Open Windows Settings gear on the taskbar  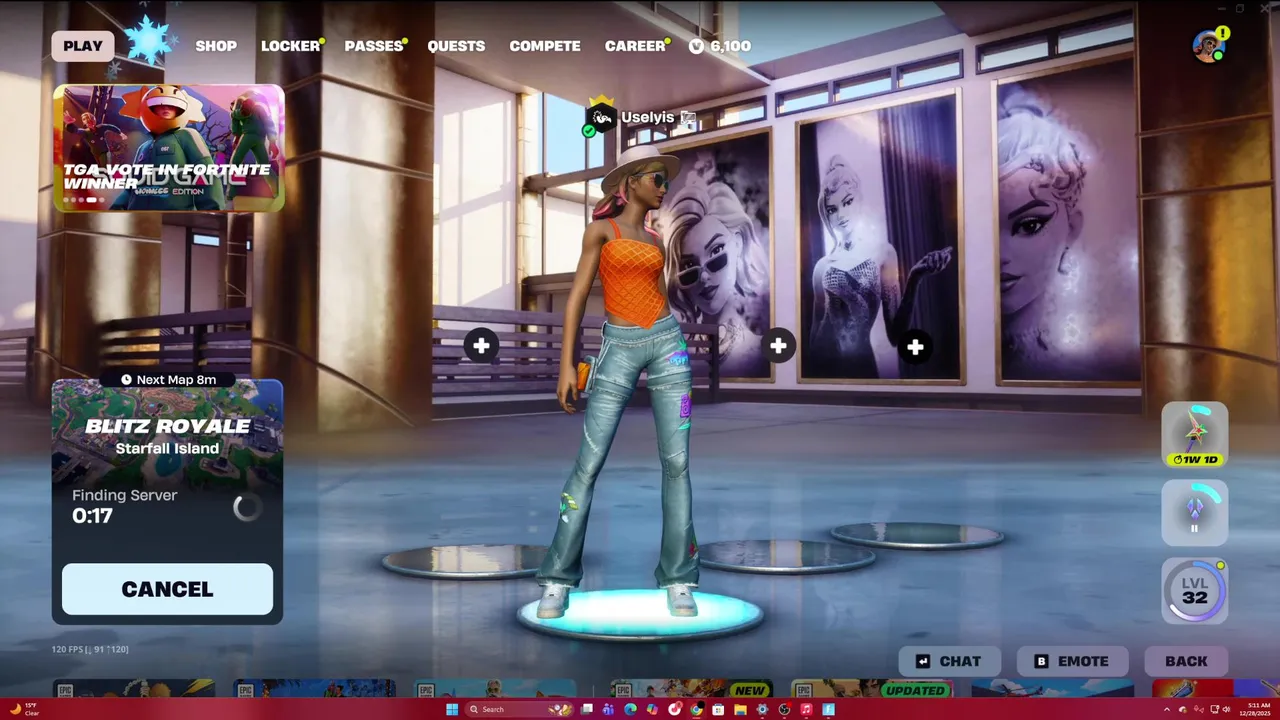click(x=762, y=709)
